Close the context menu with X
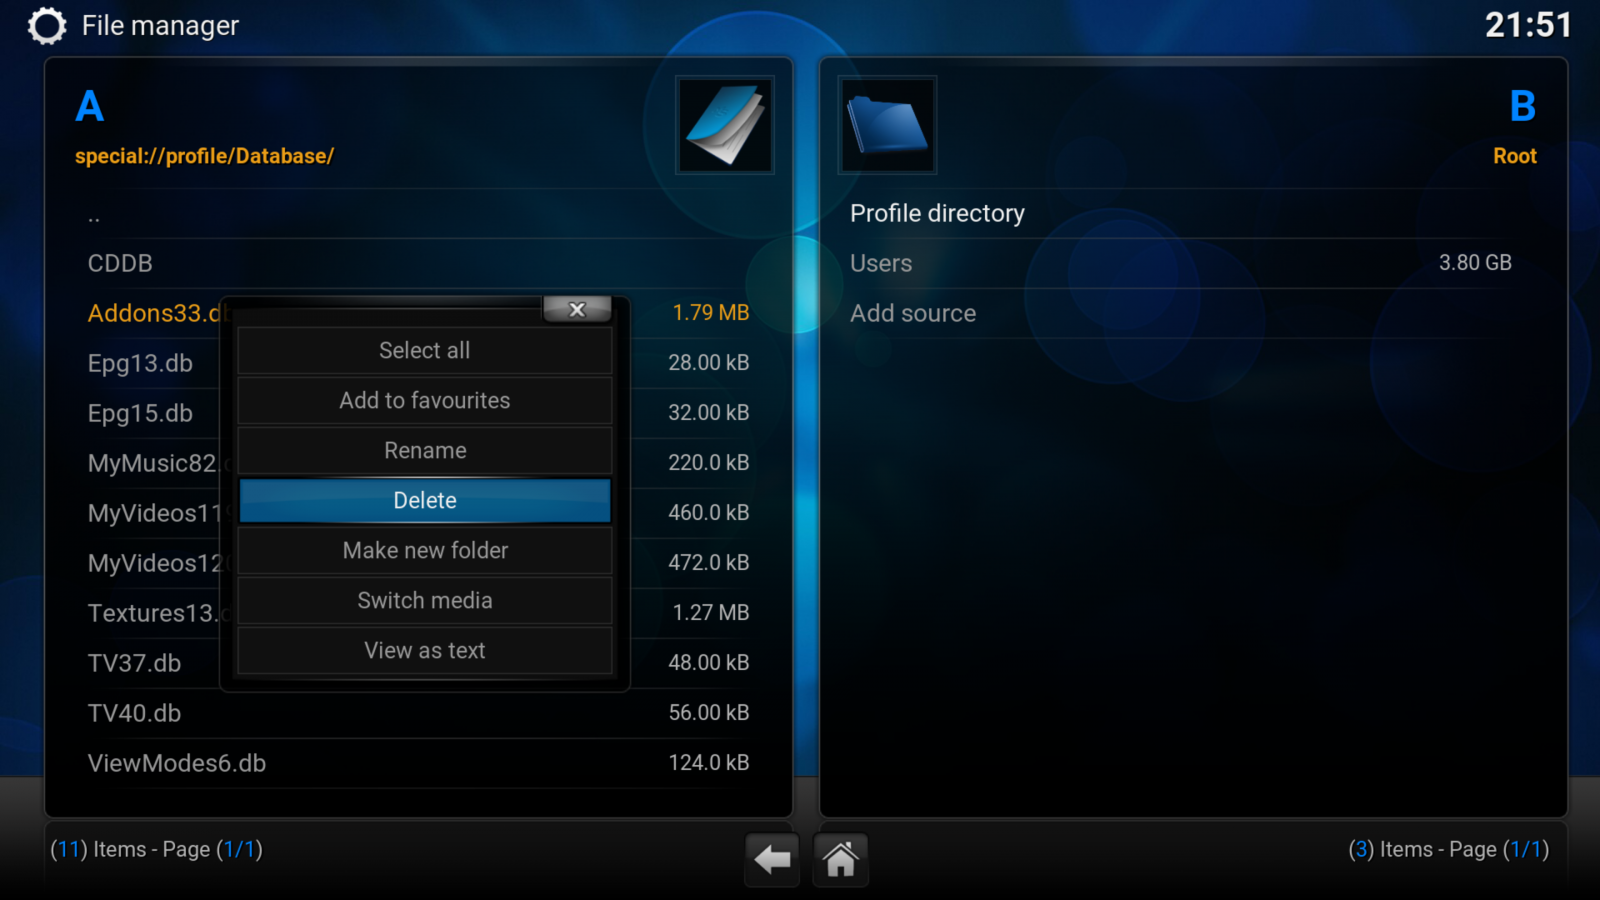Viewport: 1600px width, 900px height. (x=577, y=310)
